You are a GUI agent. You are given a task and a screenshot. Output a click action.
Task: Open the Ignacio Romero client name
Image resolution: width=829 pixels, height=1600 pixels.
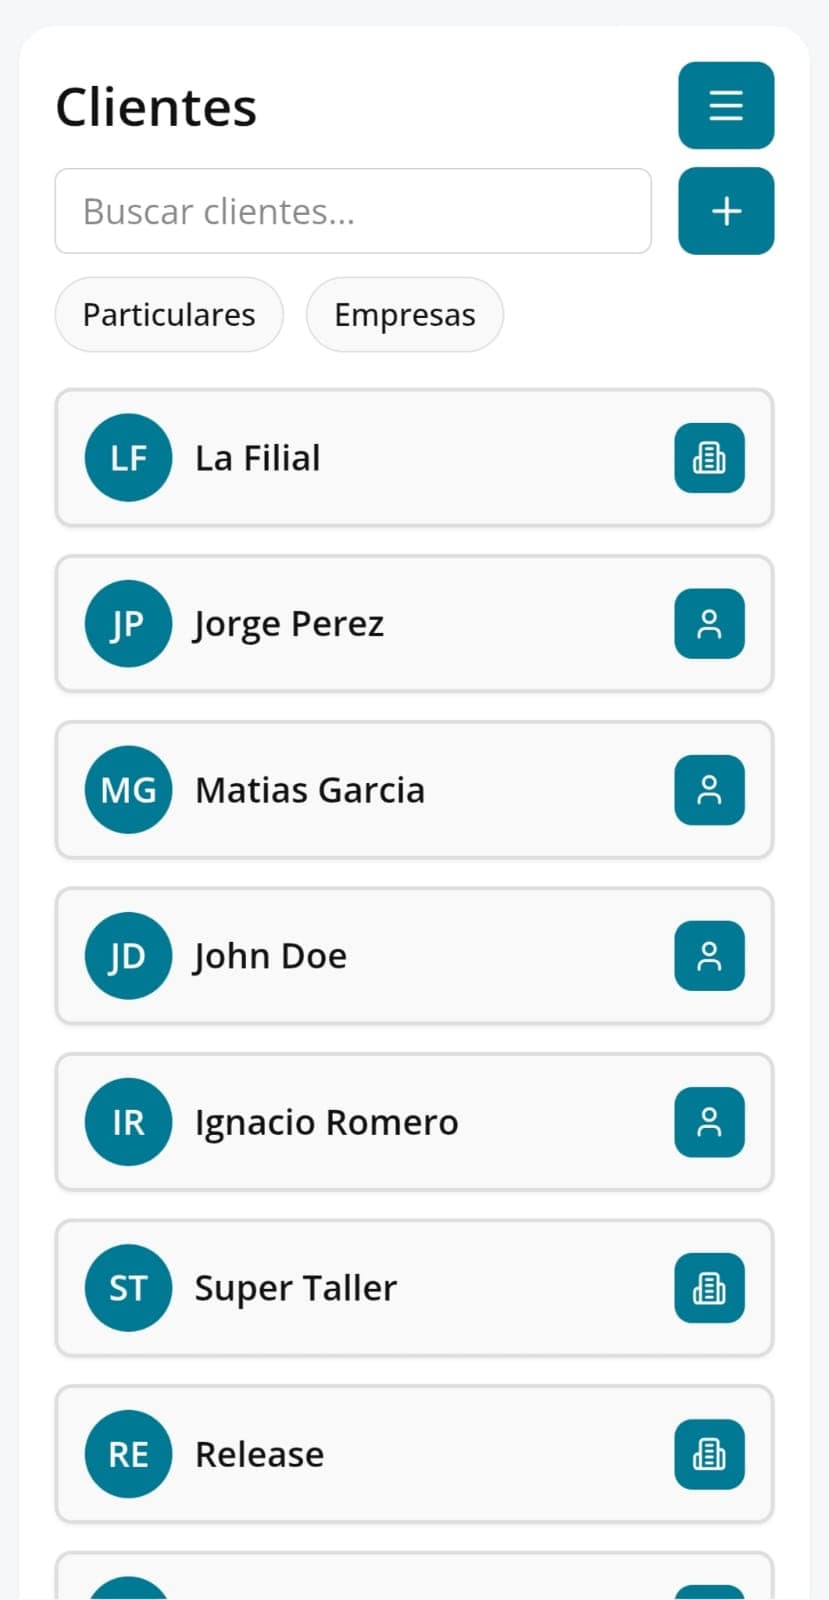326,1122
